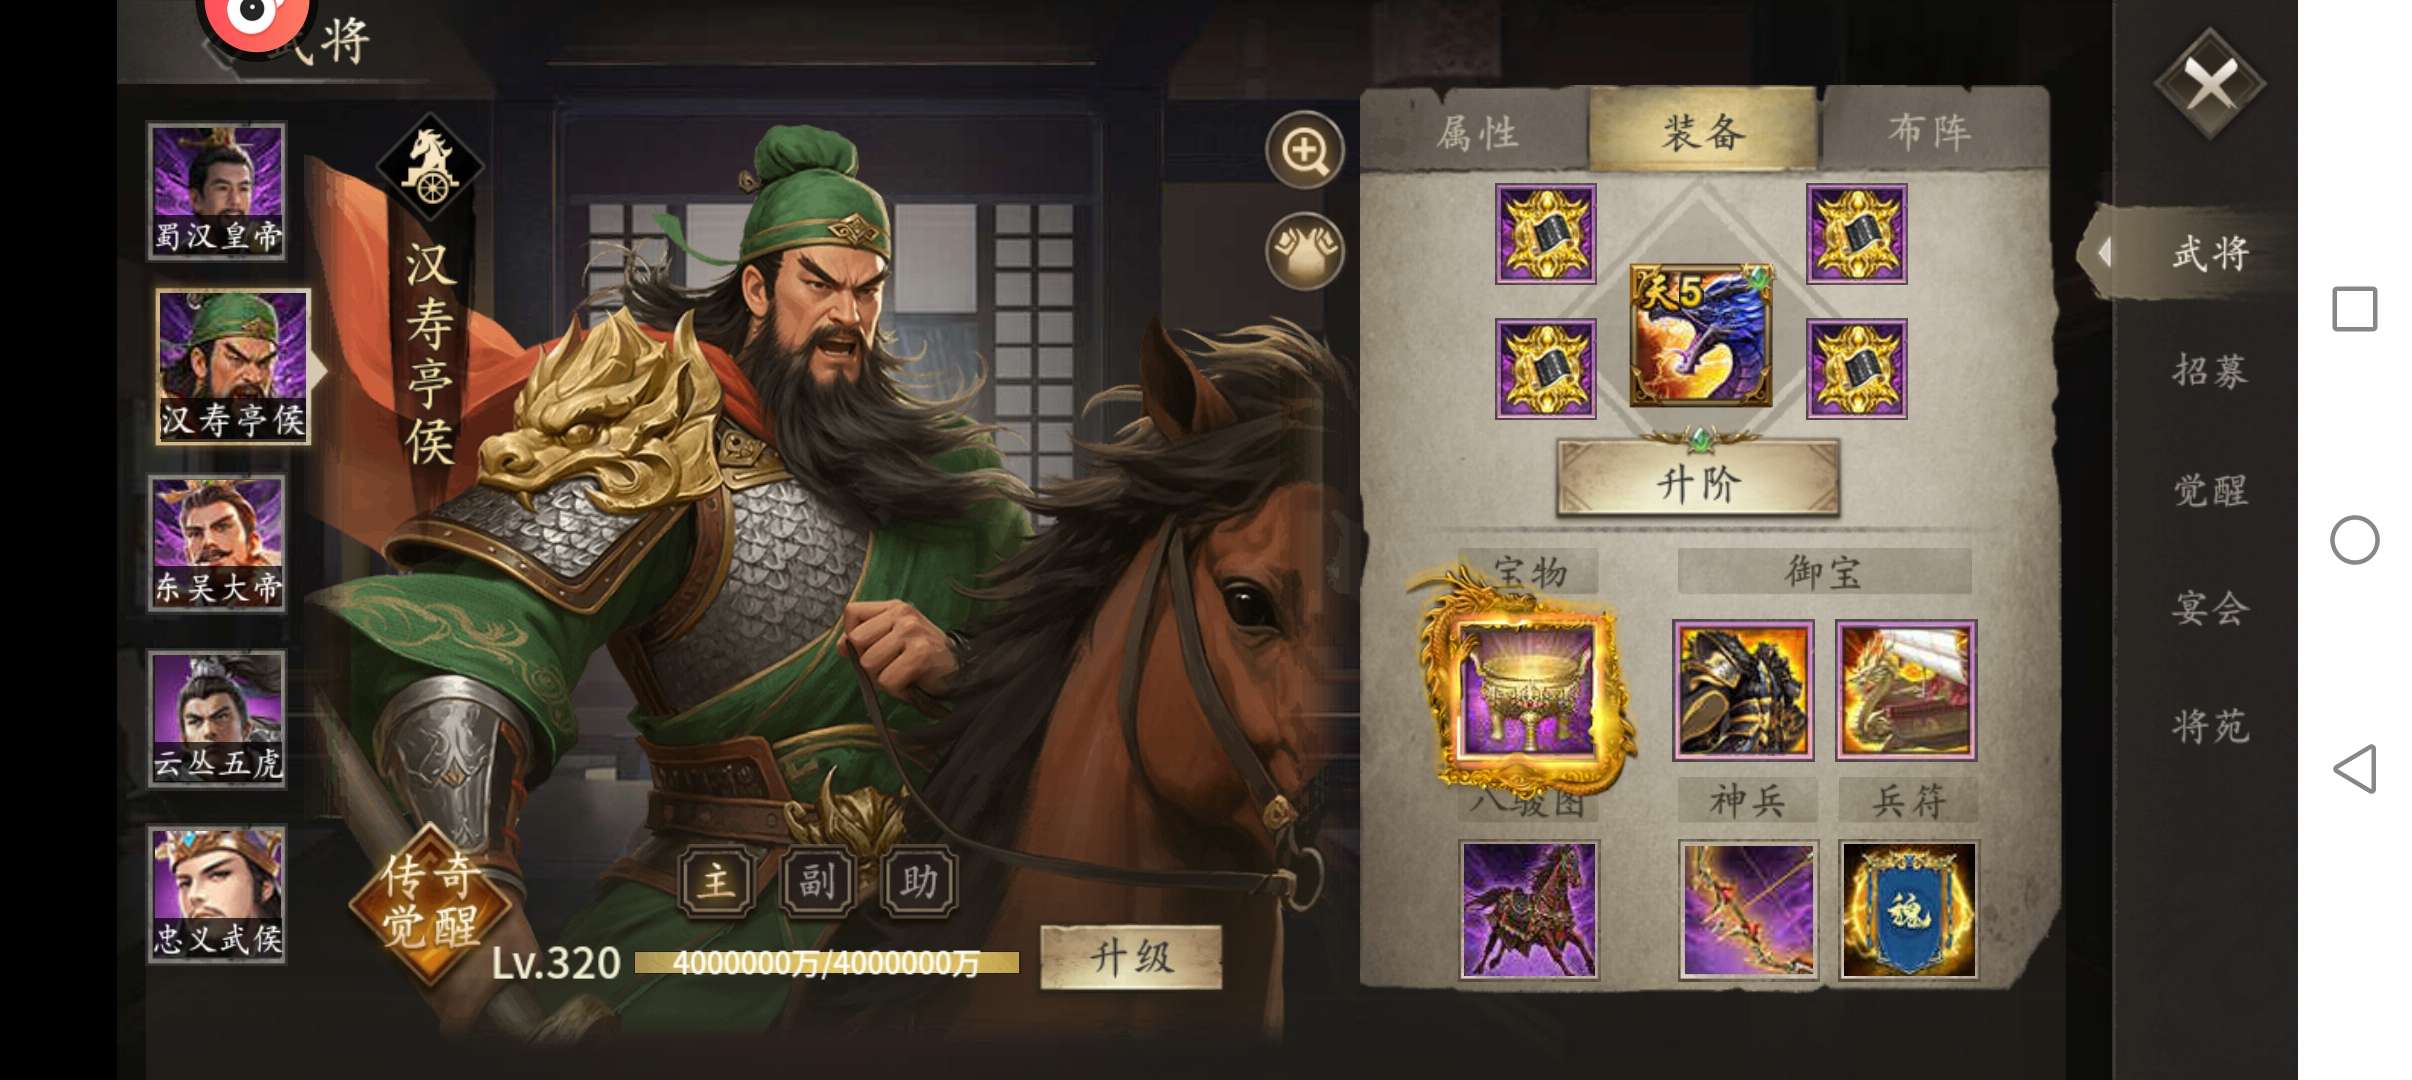Select the golden cauldron treasure item
The height and width of the screenshot is (1080, 2412).
pos(1527,689)
